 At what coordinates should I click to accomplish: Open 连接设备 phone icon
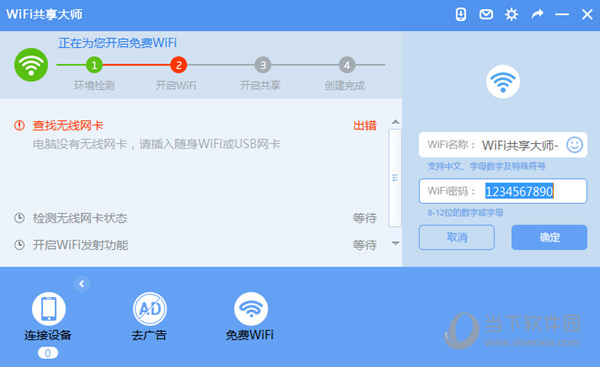coord(49,308)
